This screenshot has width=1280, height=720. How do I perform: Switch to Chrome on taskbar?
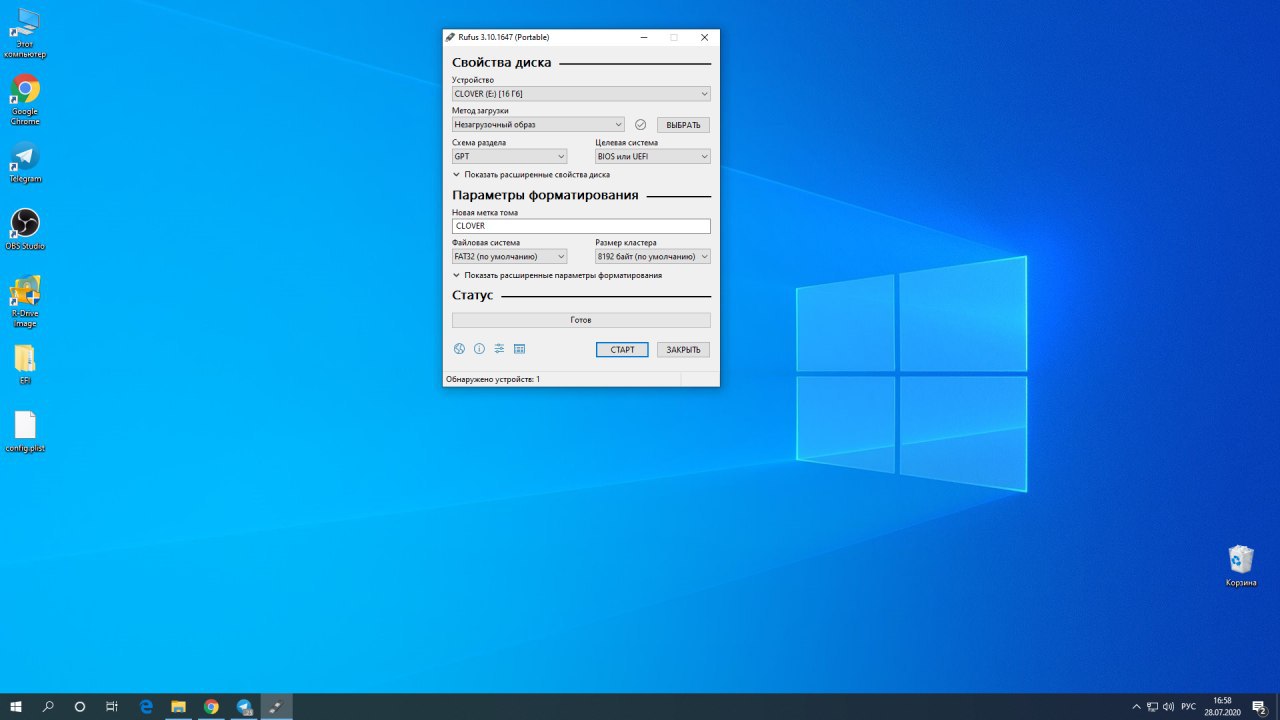point(211,706)
